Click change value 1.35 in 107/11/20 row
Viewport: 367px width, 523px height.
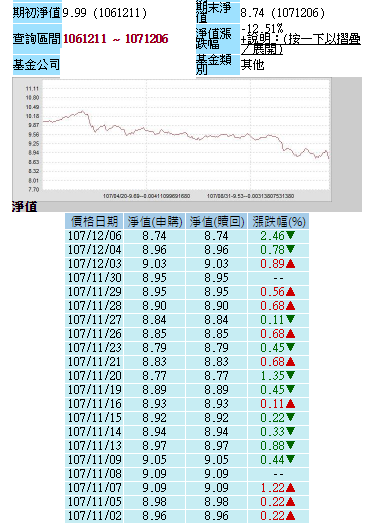pos(272,376)
